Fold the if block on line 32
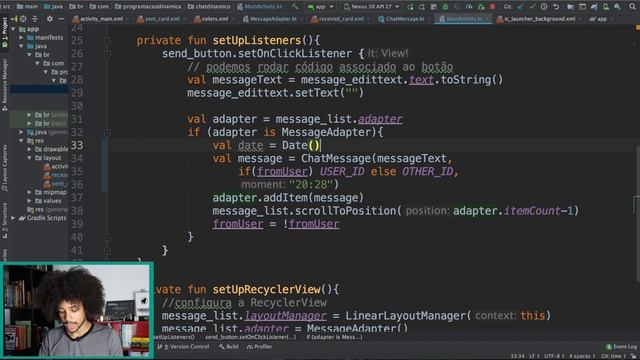Viewport: 640px width, 360px height. pyautogui.click(x=107, y=132)
